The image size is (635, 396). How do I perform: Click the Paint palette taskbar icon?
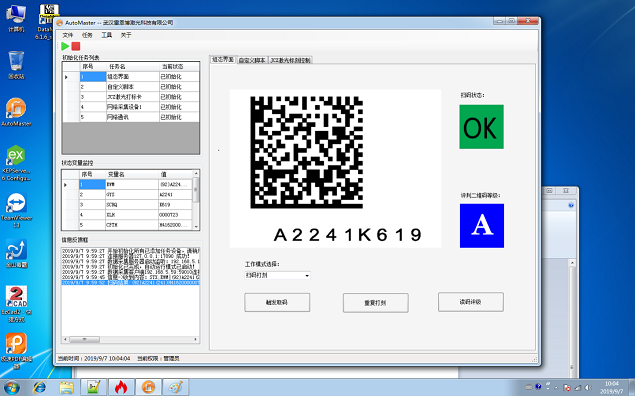(x=176, y=387)
